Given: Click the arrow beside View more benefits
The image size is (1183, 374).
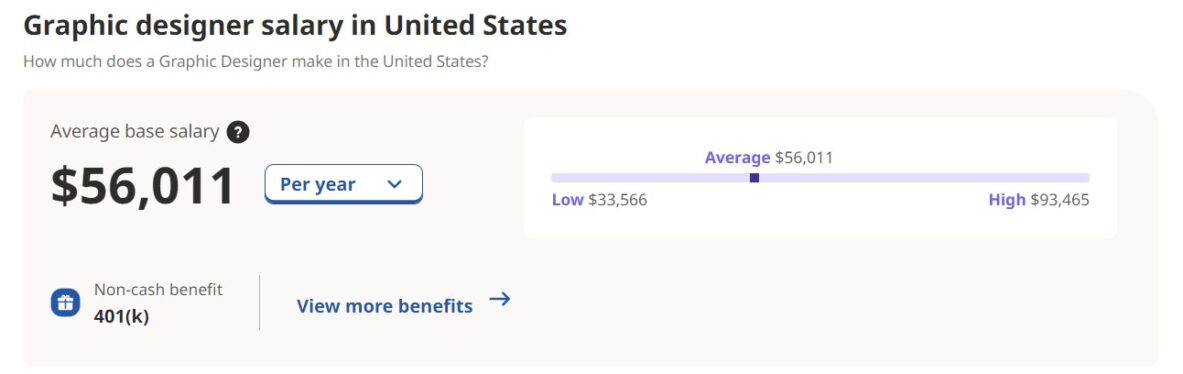Looking at the screenshot, I should point(499,299).
